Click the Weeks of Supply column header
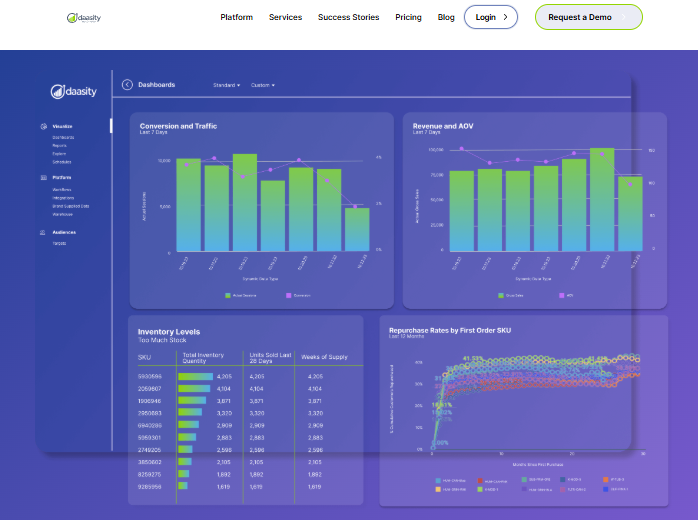This screenshot has height=520, width=698. pyautogui.click(x=324, y=357)
